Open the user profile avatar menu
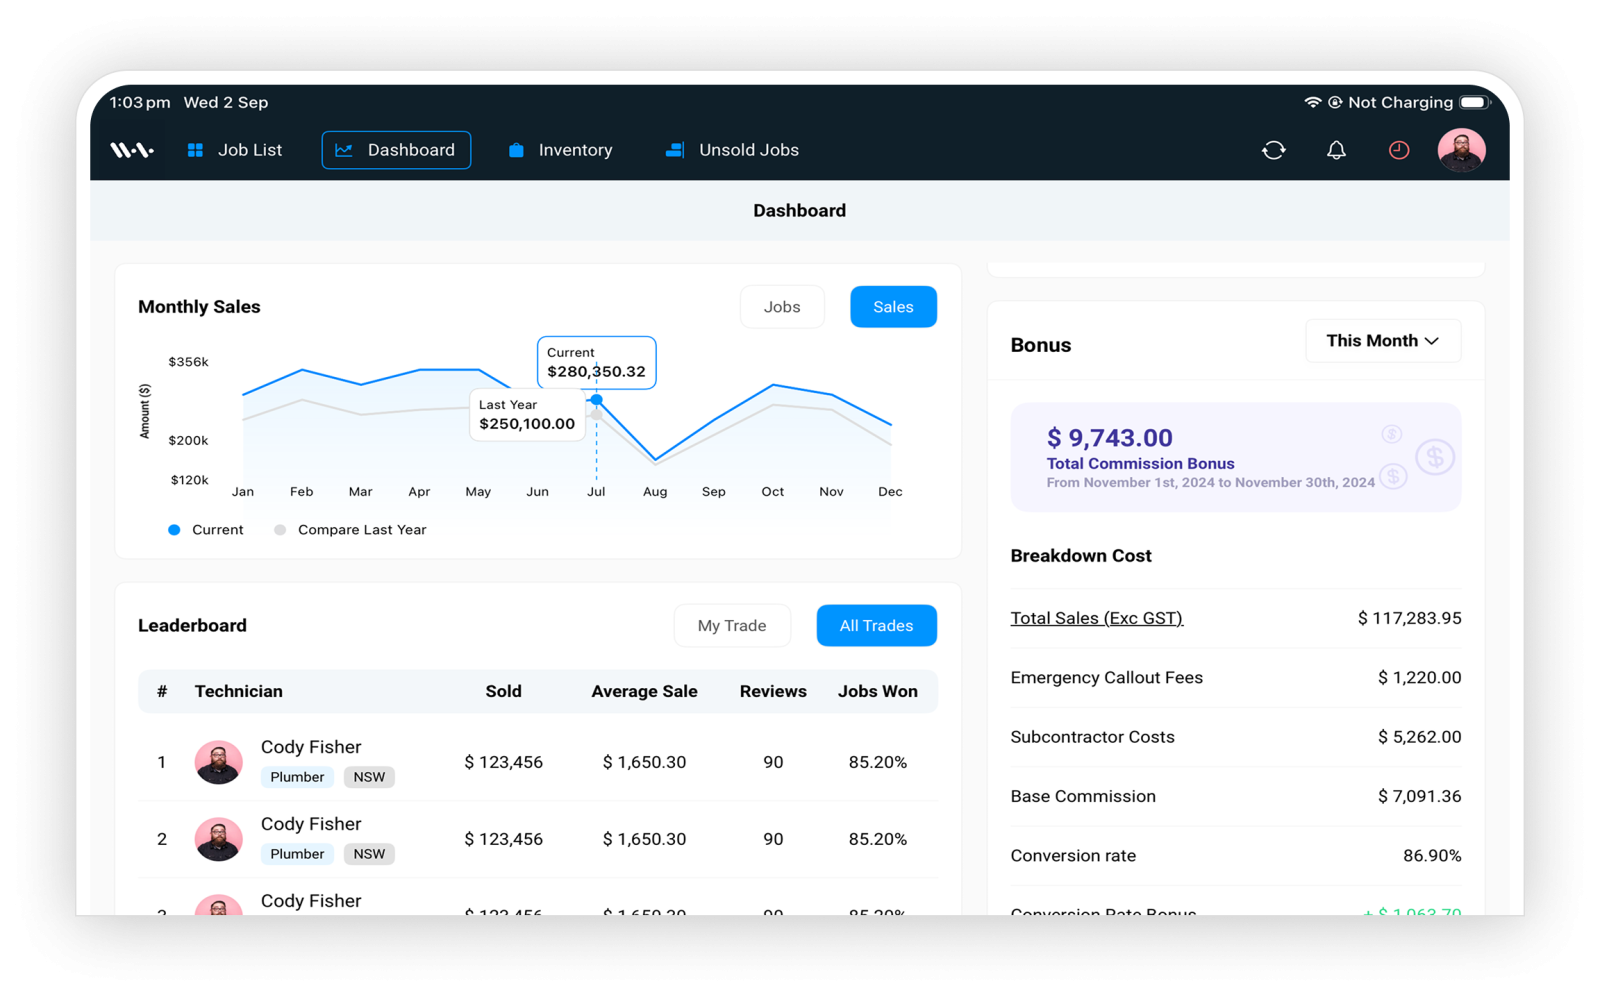This screenshot has height=997, width=1600. tap(1461, 150)
